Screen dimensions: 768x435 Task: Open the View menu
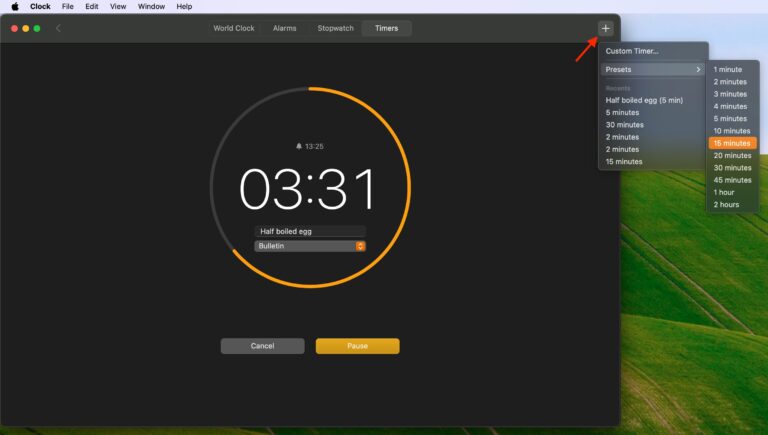coord(118,6)
